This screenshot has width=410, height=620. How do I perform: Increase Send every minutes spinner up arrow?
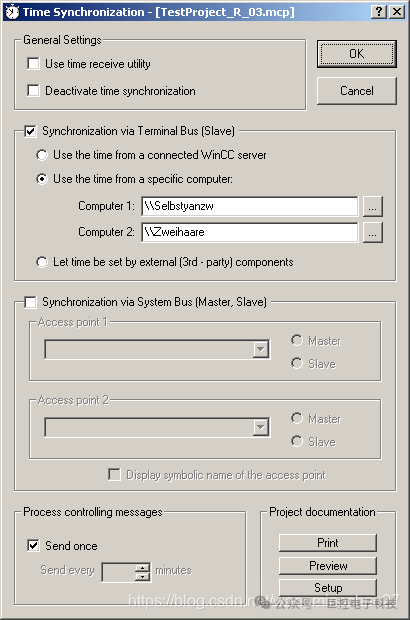coord(142,567)
